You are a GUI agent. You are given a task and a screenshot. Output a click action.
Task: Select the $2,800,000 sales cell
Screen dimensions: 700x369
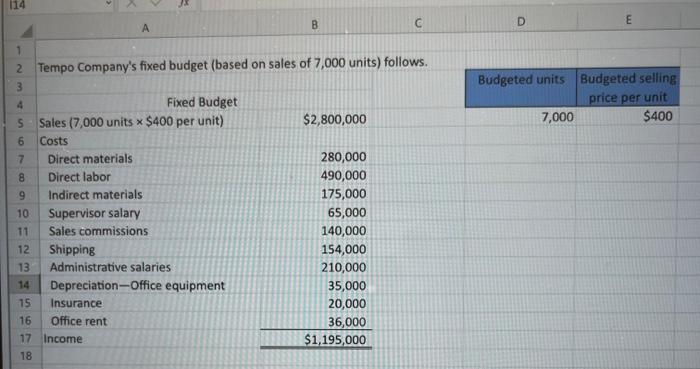click(x=334, y=119)
